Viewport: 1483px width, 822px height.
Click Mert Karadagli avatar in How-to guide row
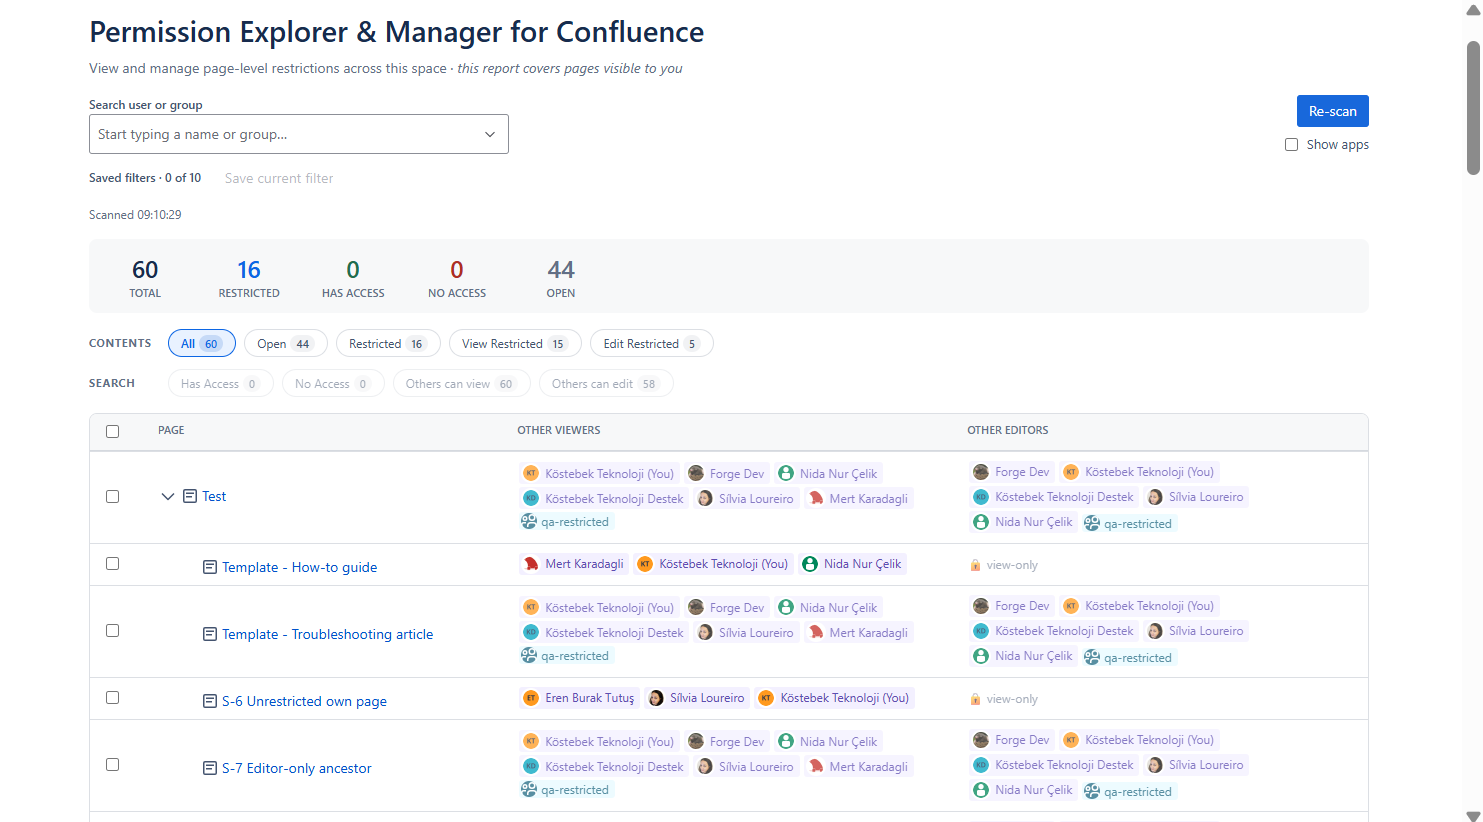[531, 564]
